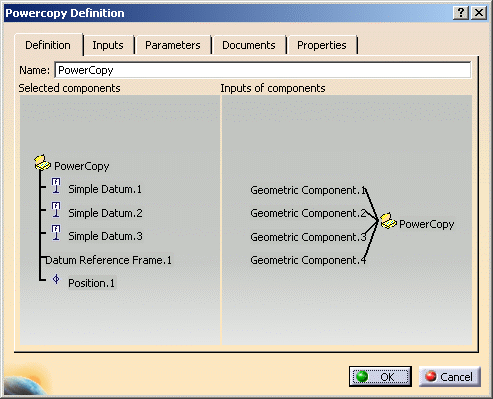Select Geometric Component.4 input
Viewport: 493px width, 399px height.
(x=308, y=260)
